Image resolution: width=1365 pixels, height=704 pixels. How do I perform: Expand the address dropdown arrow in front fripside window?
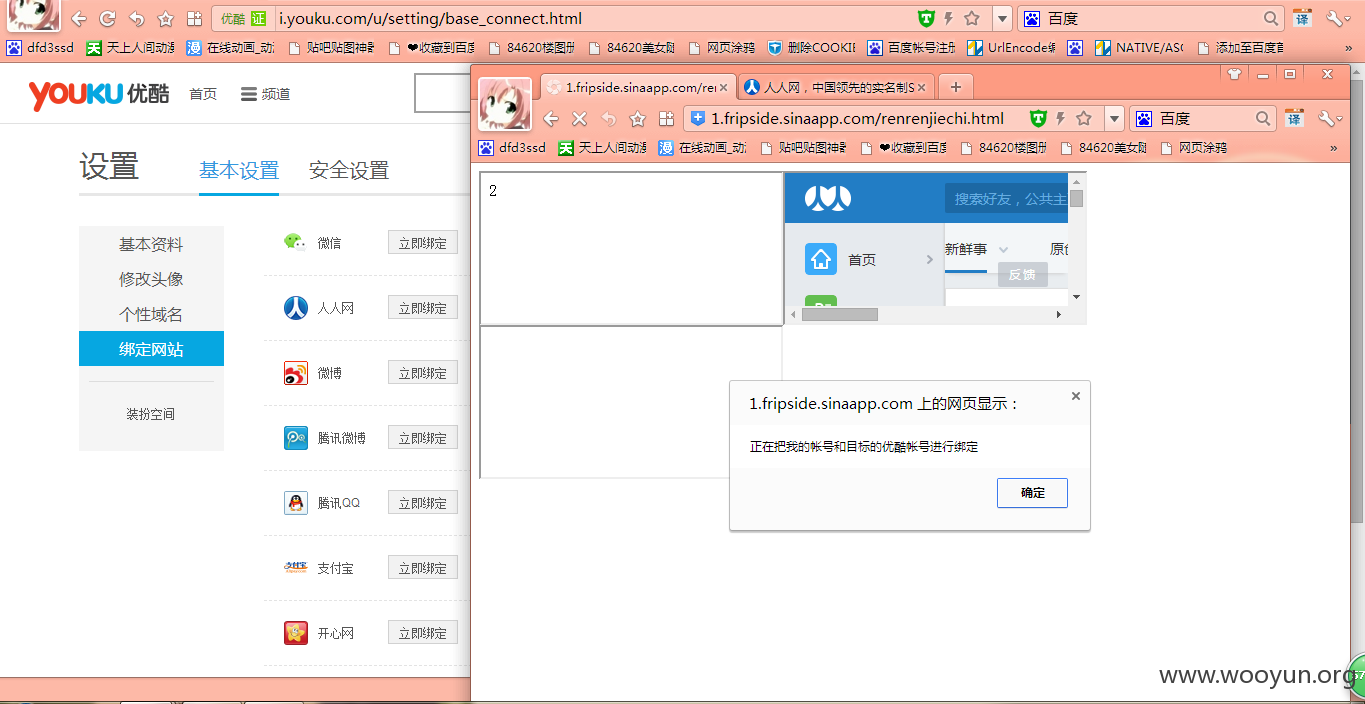point(1114,119)
